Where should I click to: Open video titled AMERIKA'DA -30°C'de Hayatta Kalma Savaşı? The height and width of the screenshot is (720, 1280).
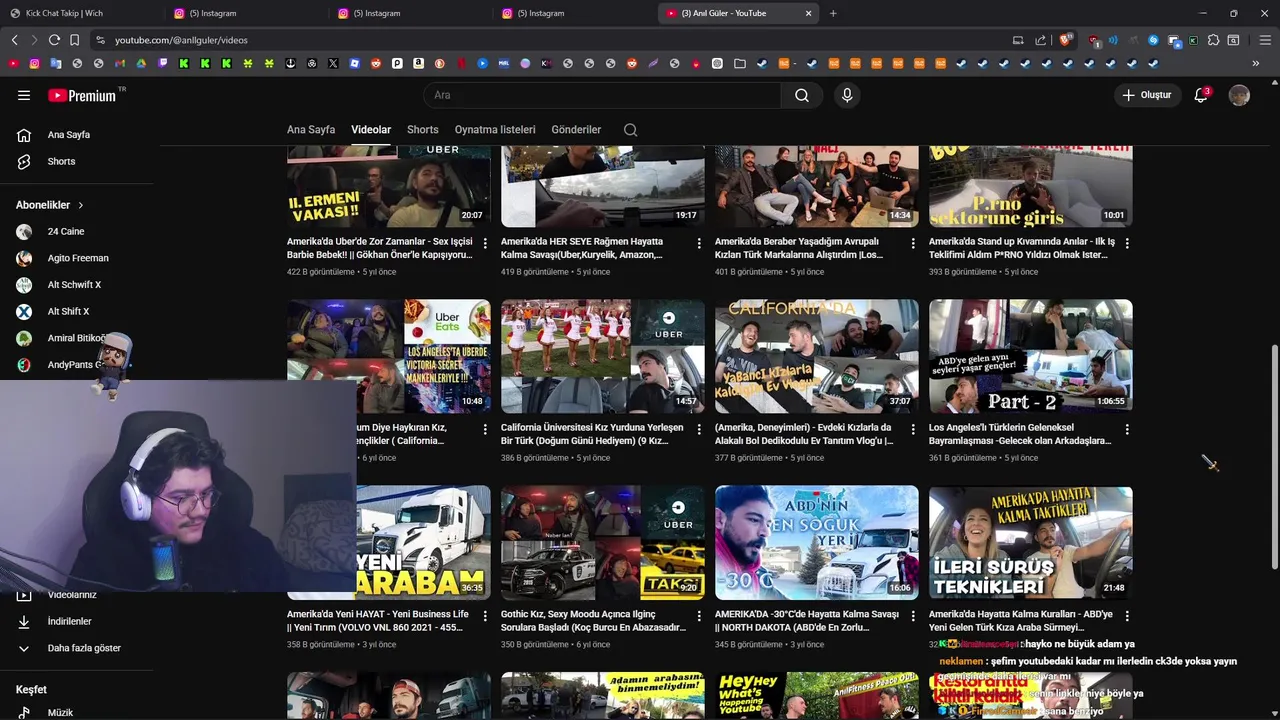coord(807,620)
